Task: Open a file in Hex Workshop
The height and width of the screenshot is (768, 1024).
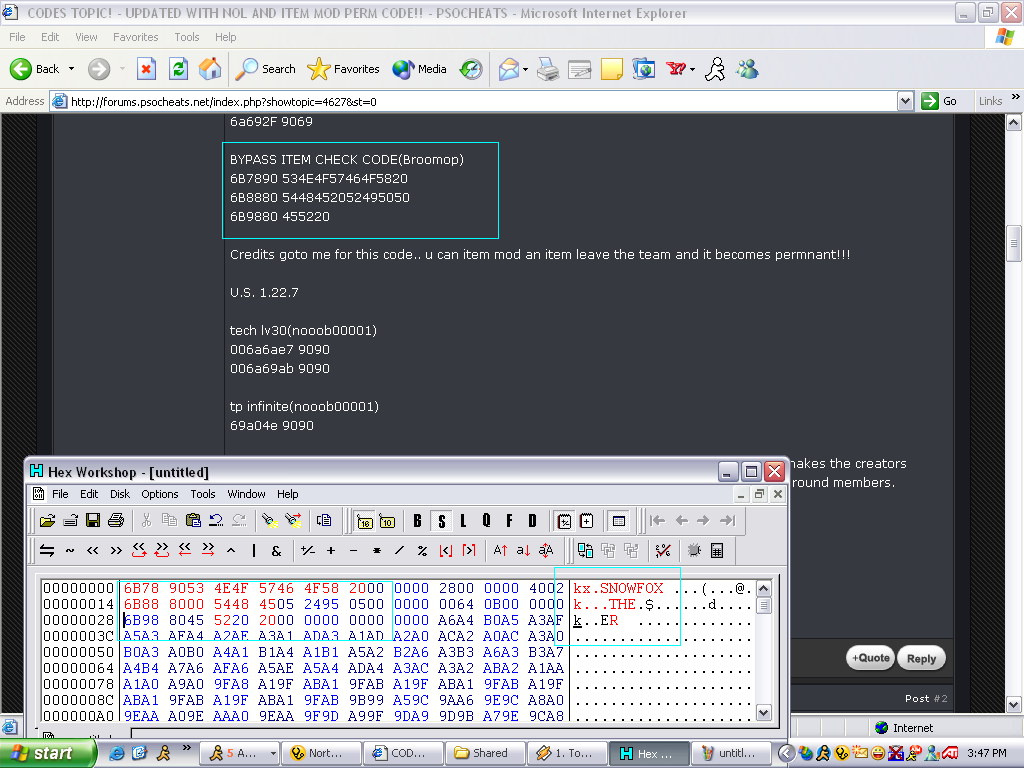Action: click(47, 520)
